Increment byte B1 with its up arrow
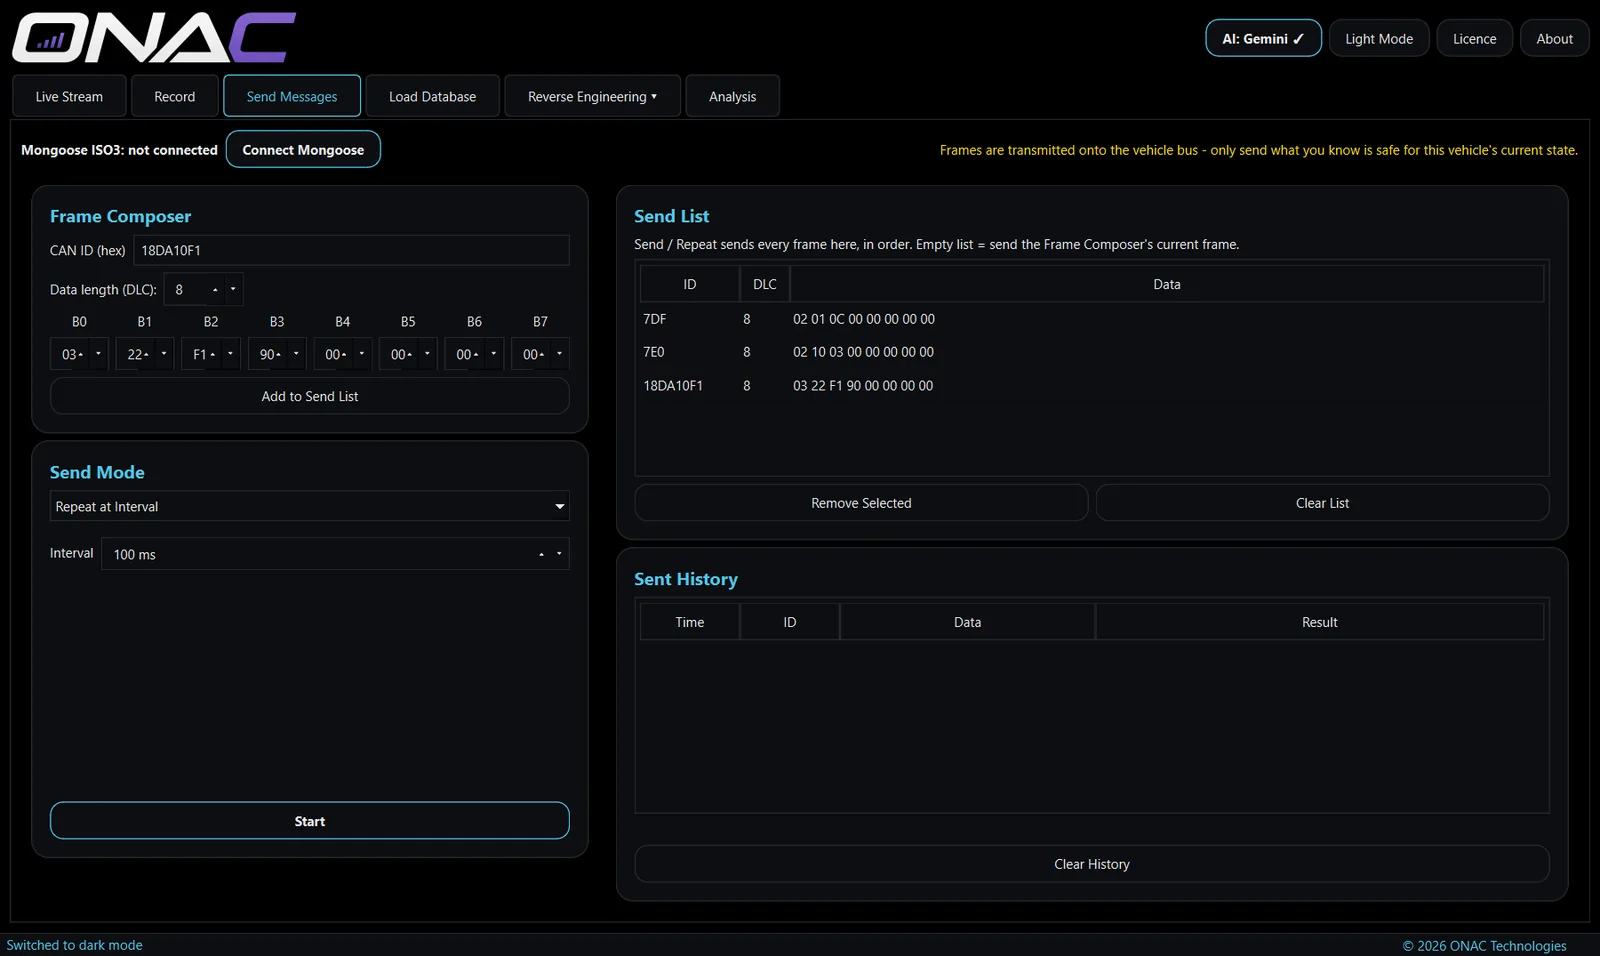The image size is (1600, 956). [147, 354]
